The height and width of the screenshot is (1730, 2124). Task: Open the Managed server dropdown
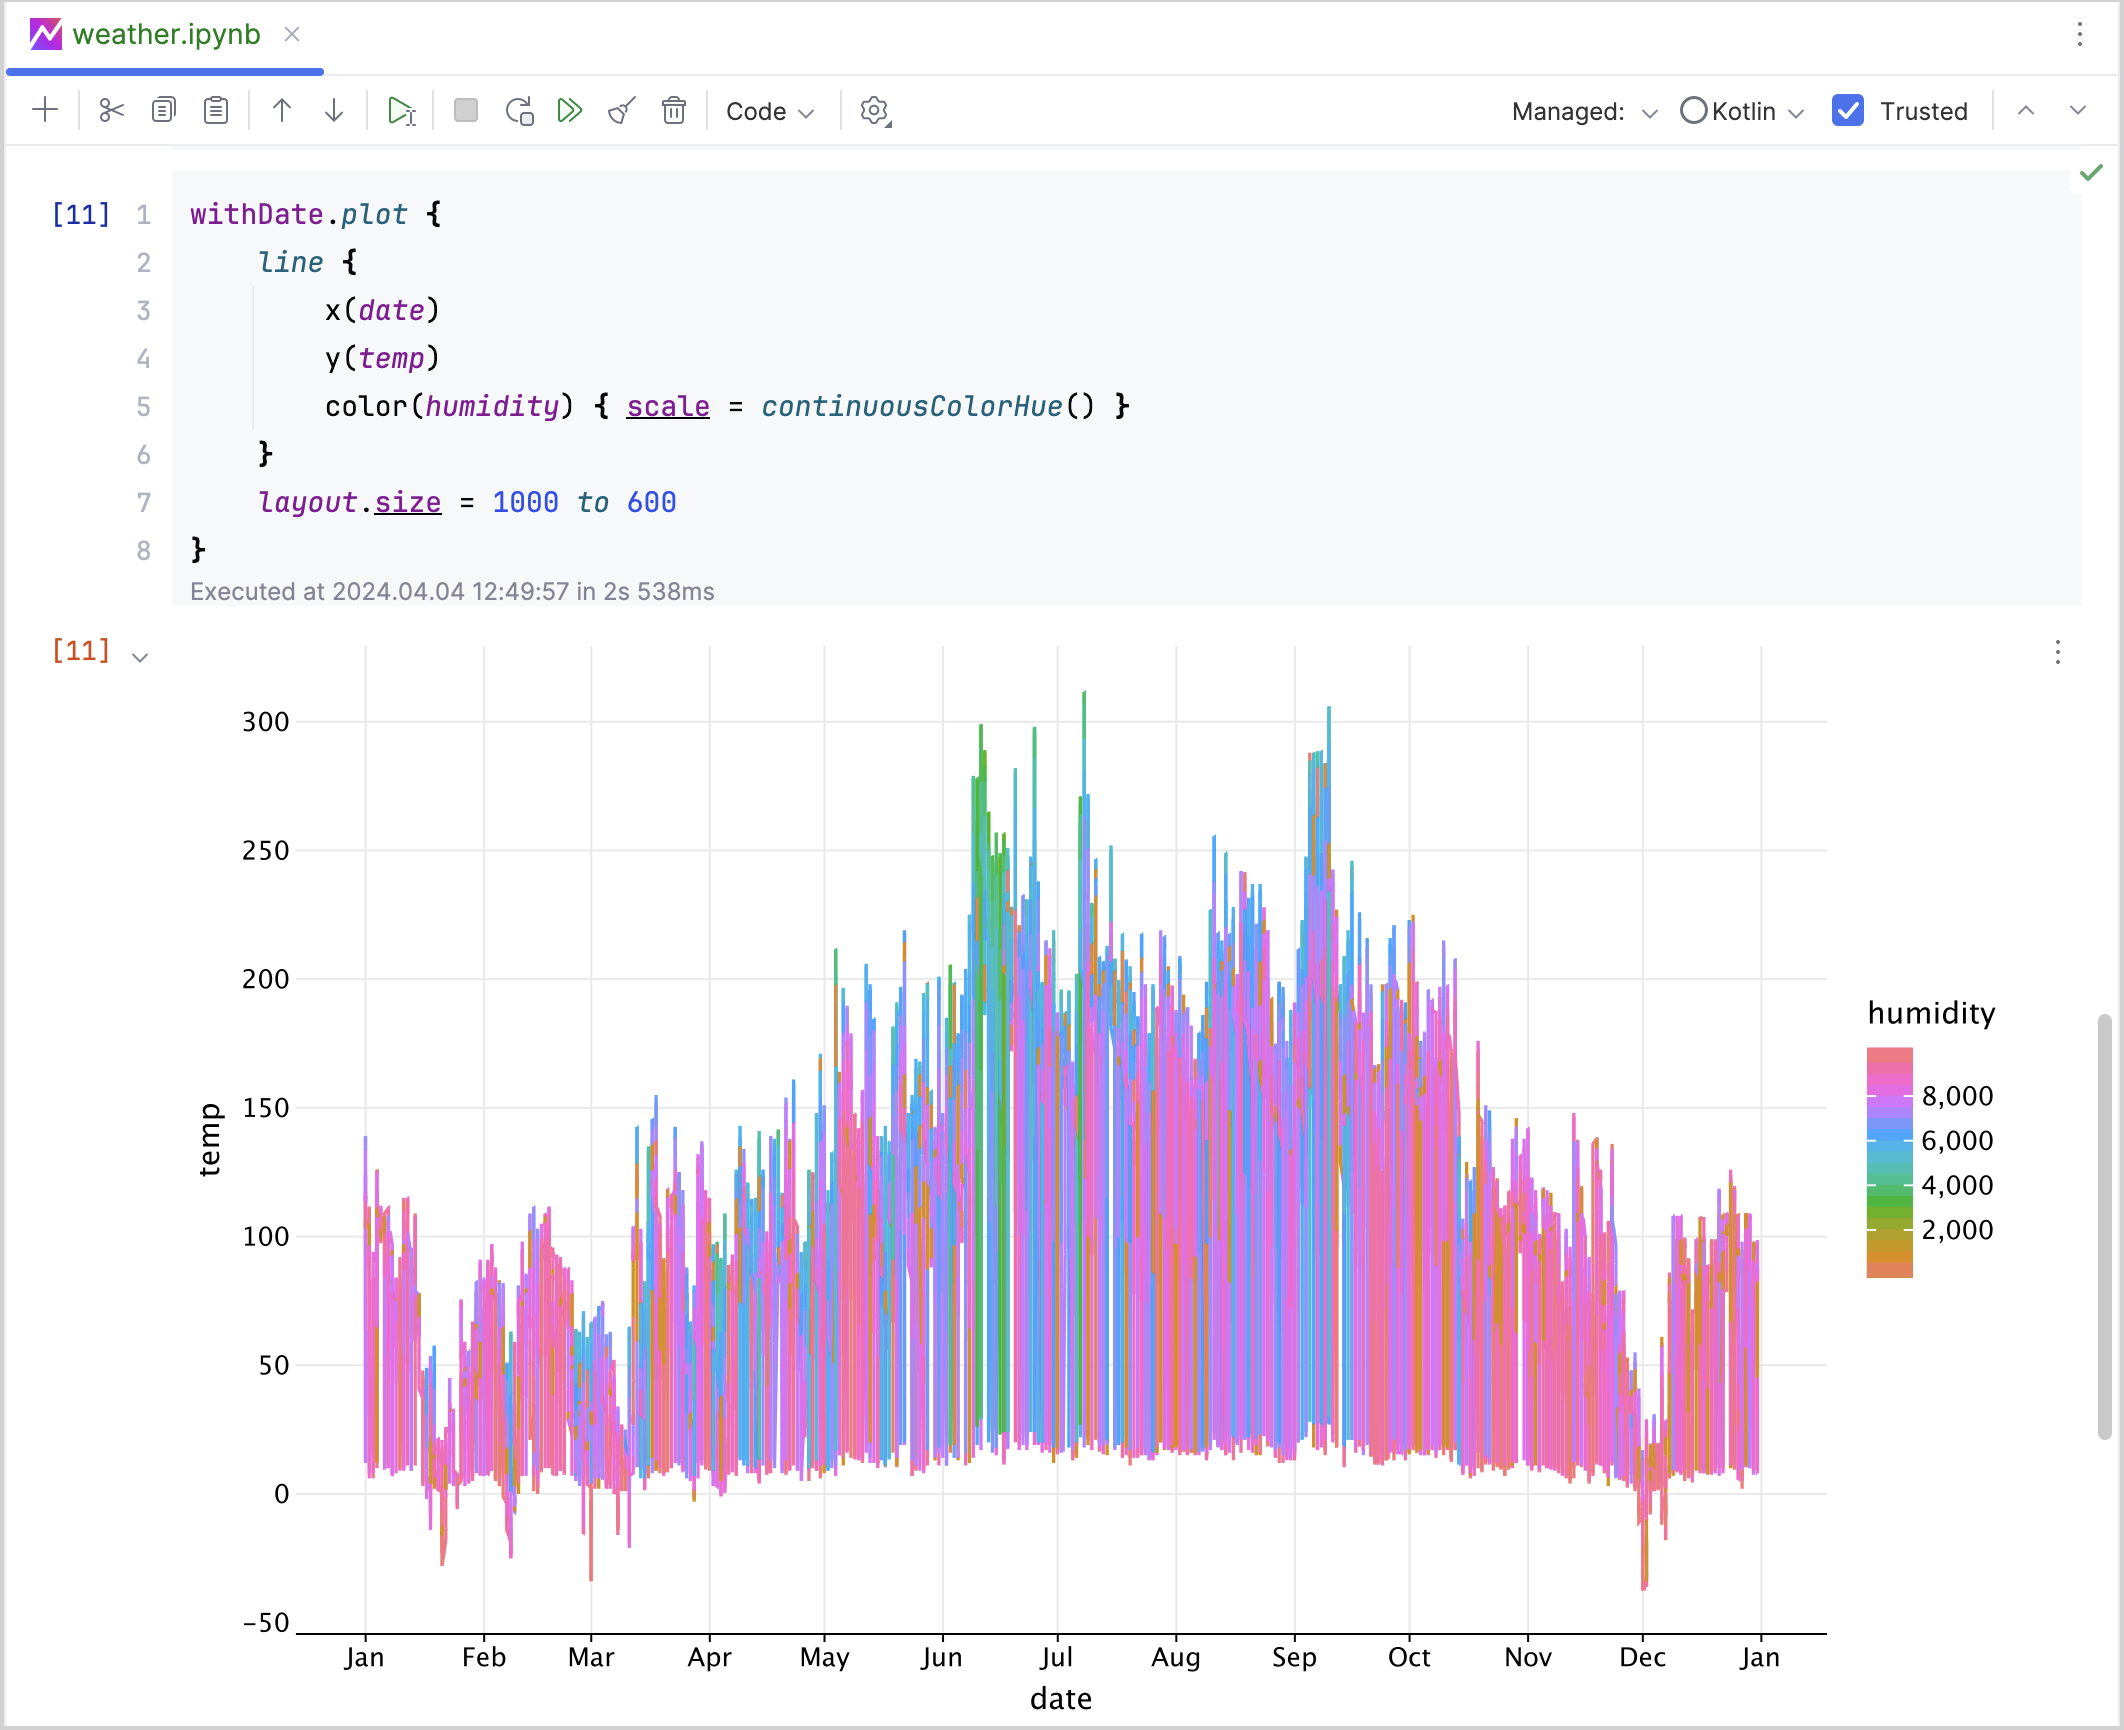pyautogui.click(x=1649, y=112)
